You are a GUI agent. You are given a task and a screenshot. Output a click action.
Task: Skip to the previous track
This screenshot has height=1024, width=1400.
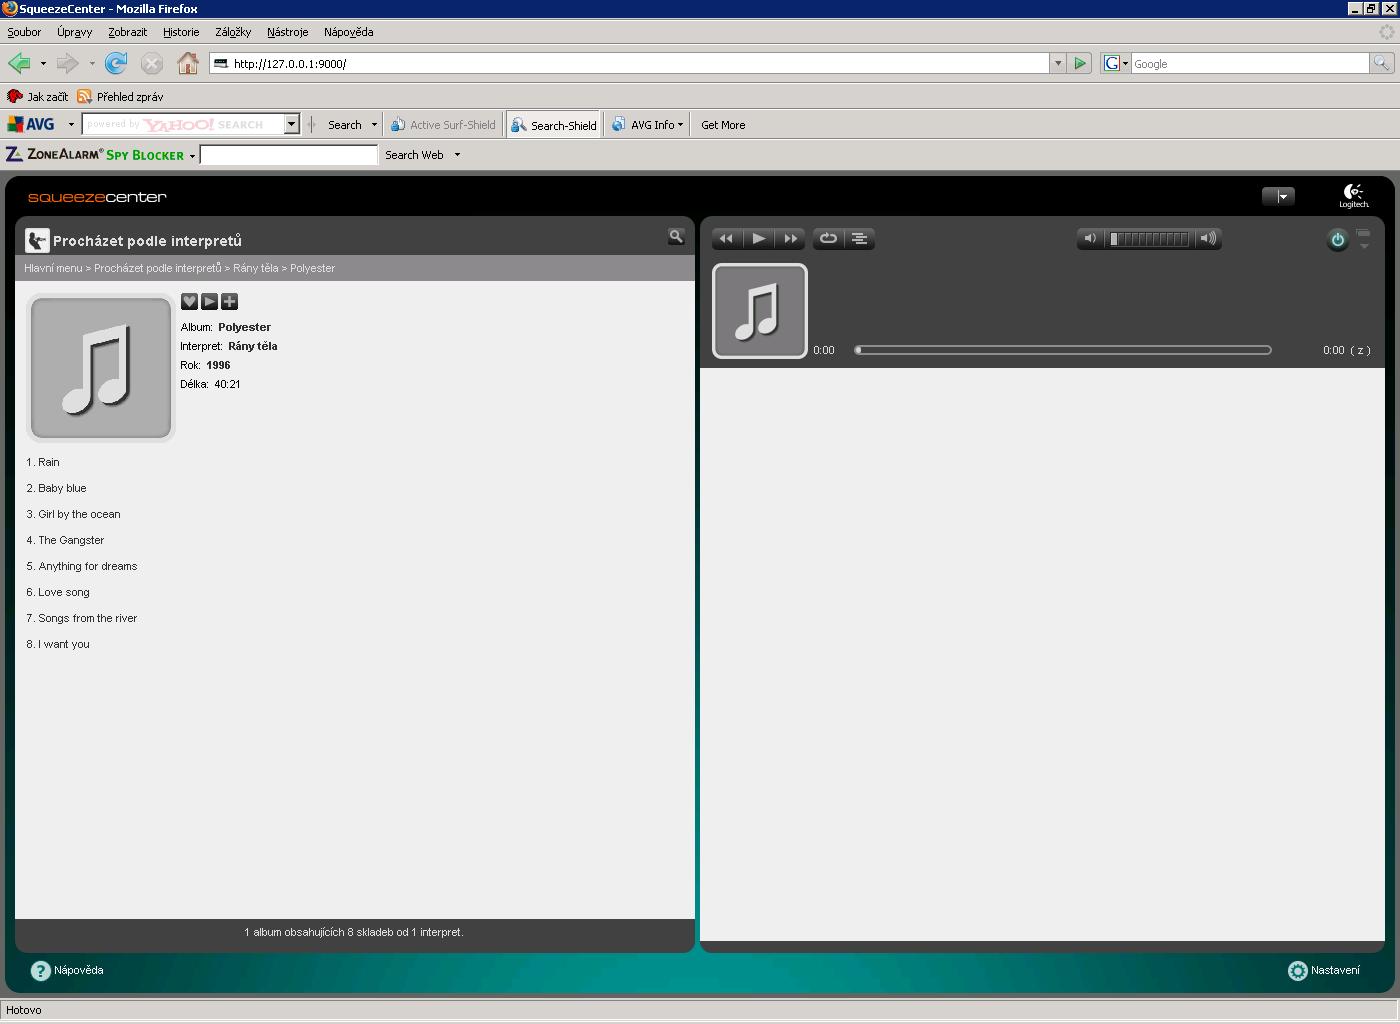[727, 239]
